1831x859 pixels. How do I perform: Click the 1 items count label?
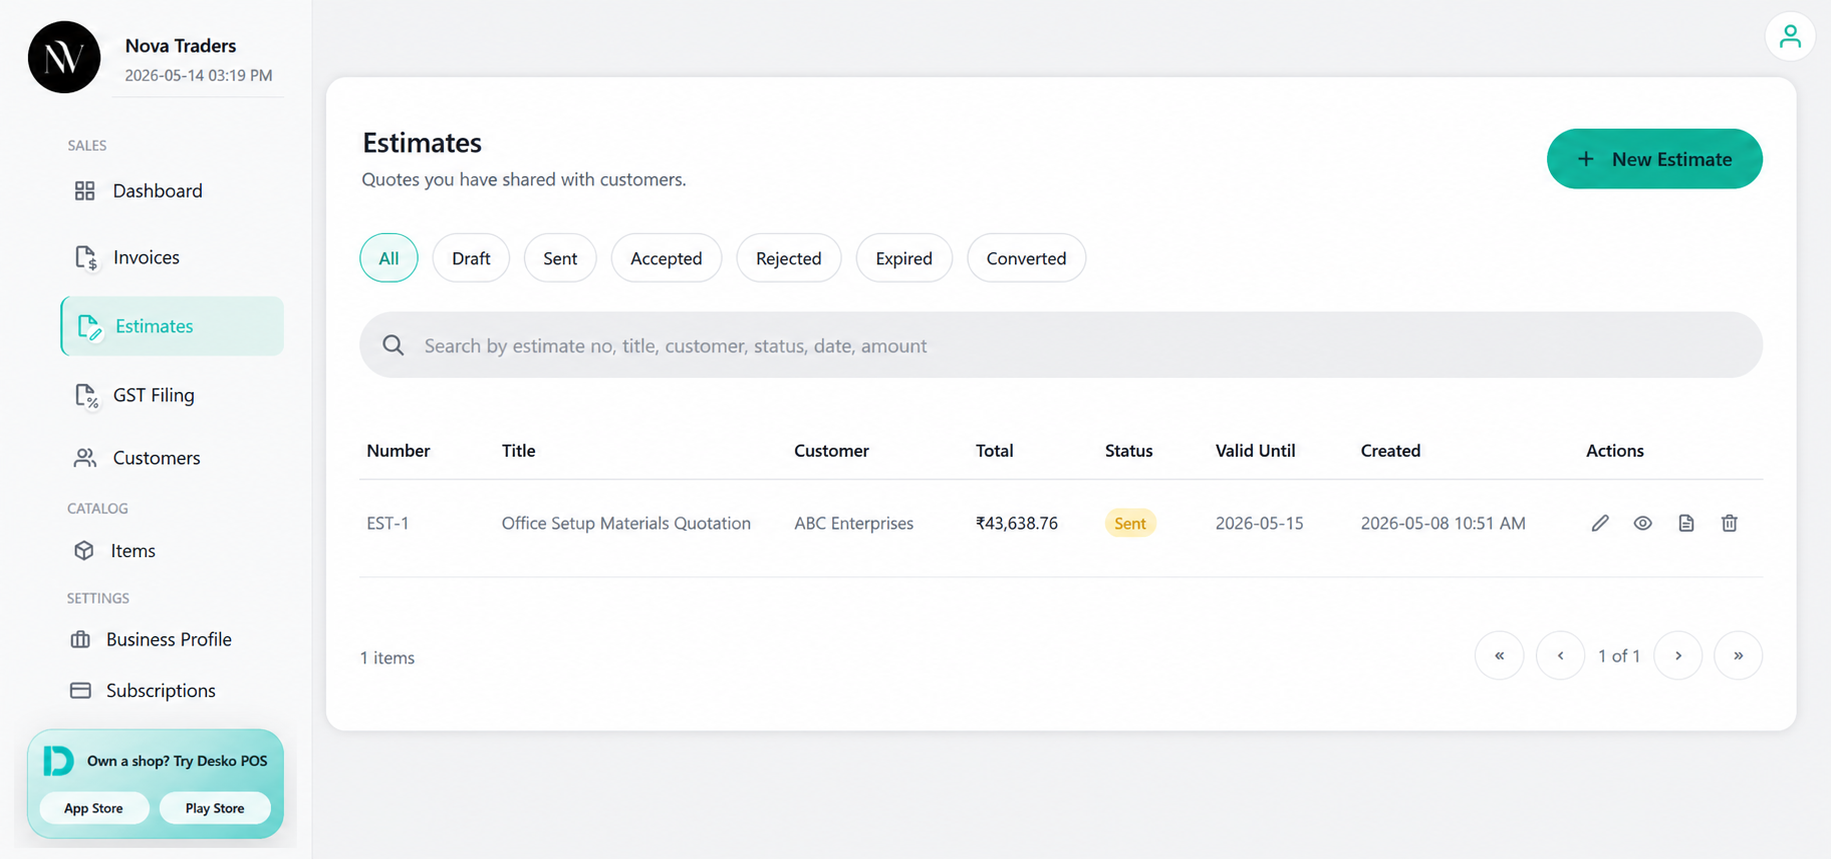(387, 657)
